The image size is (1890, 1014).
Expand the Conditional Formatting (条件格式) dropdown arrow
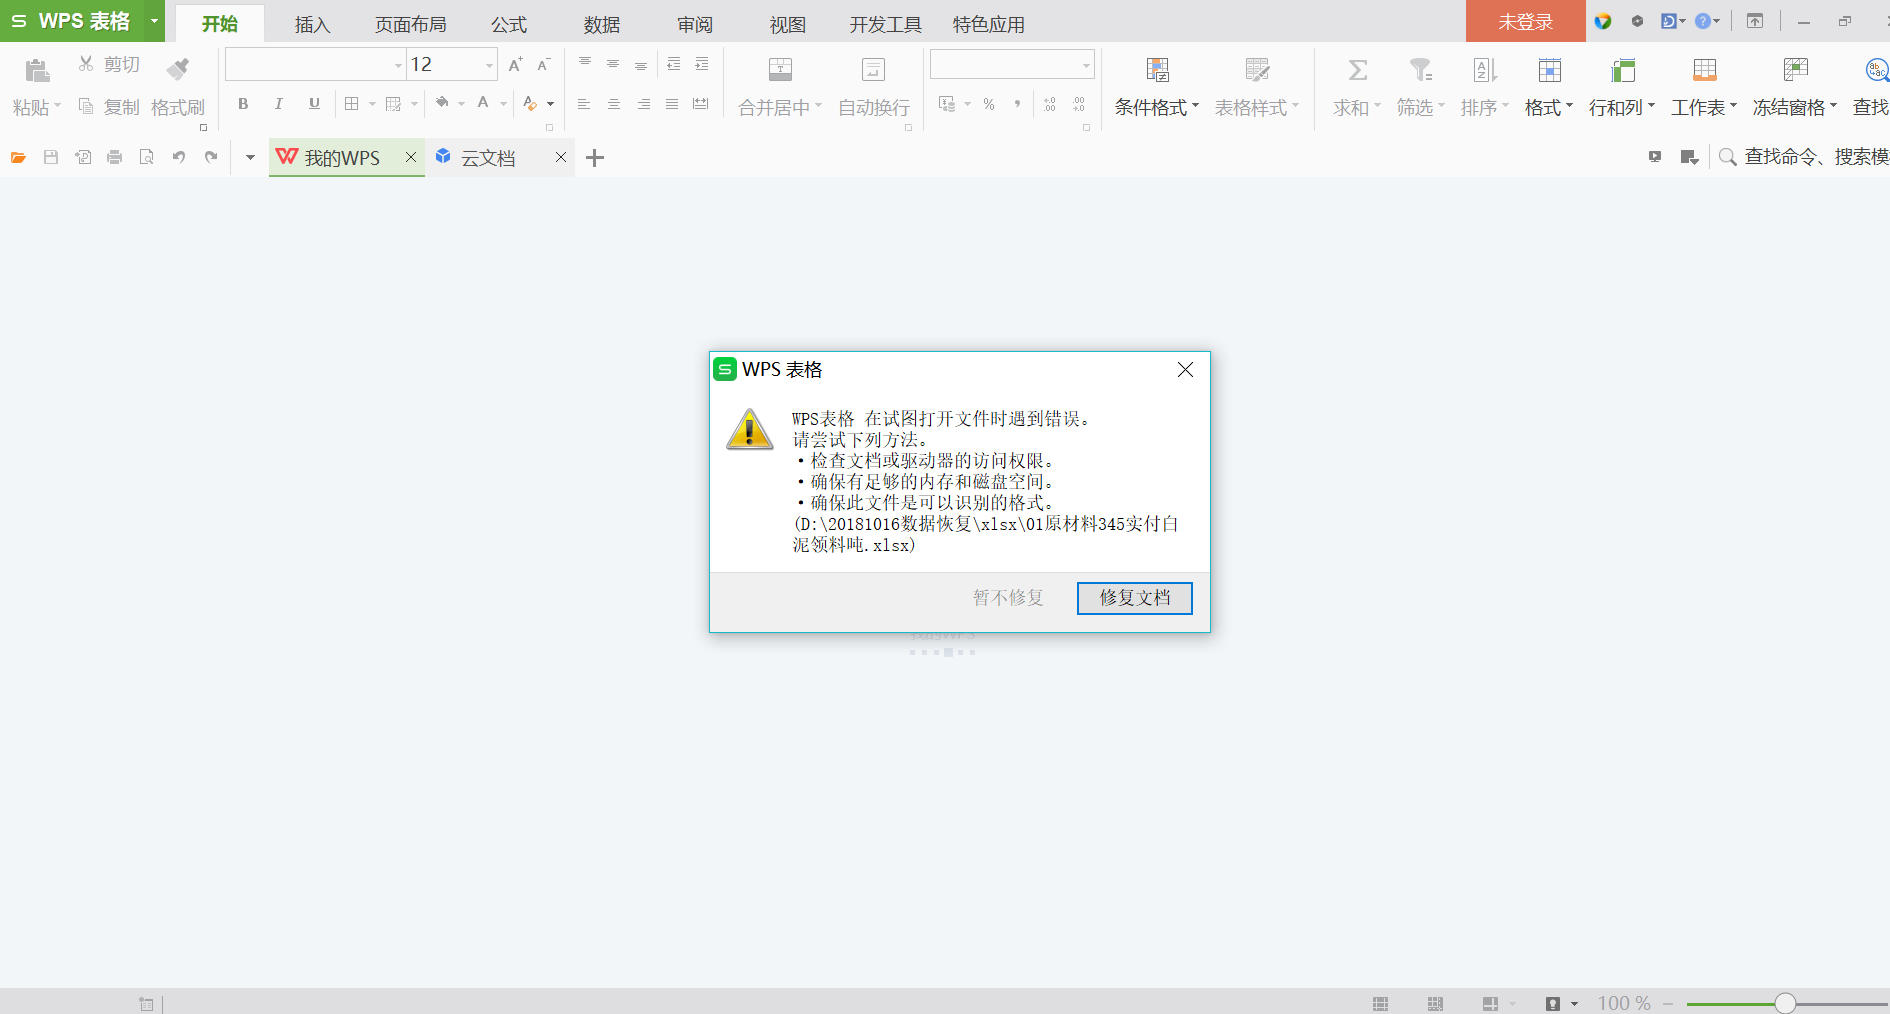(x=1196, y=106)
